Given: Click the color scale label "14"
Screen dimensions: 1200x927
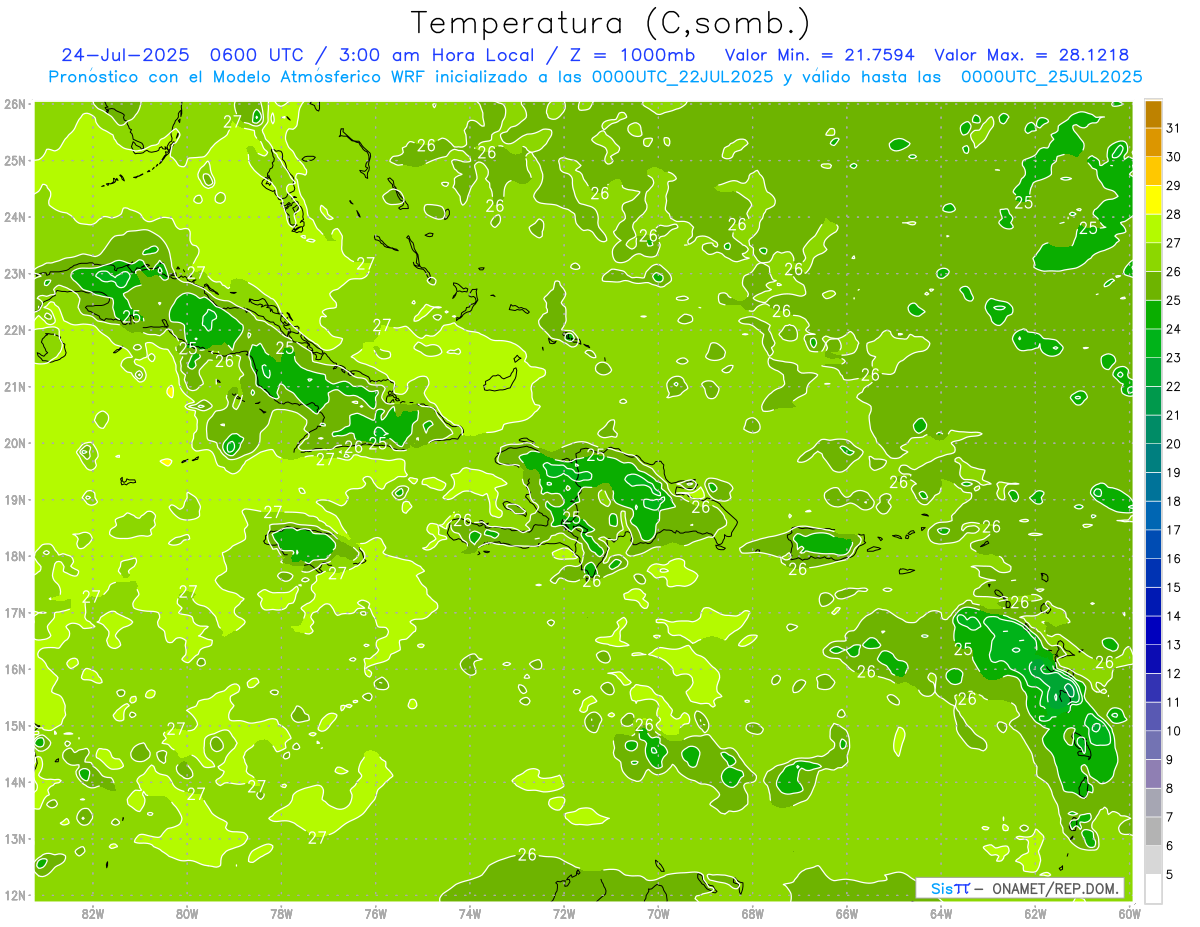Looking at the screenshot, I should 1174,616.
